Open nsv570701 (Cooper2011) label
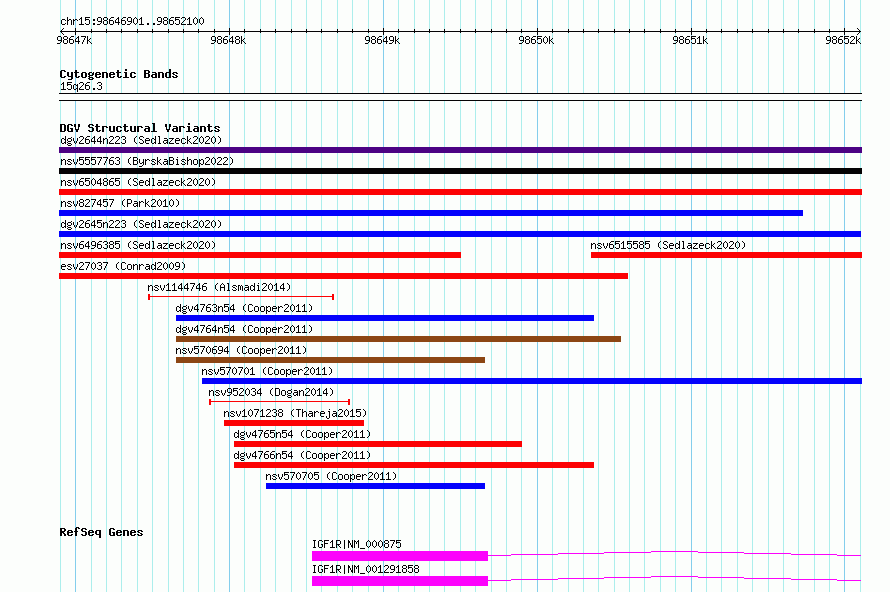Viewport: 890px width, 592px height. click(x=267, y=371)
